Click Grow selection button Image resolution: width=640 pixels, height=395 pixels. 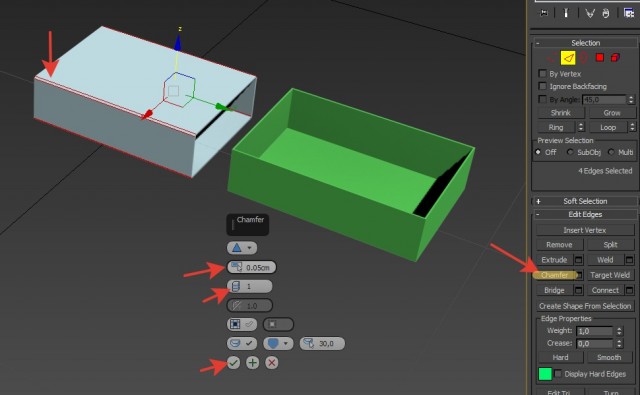612,113
